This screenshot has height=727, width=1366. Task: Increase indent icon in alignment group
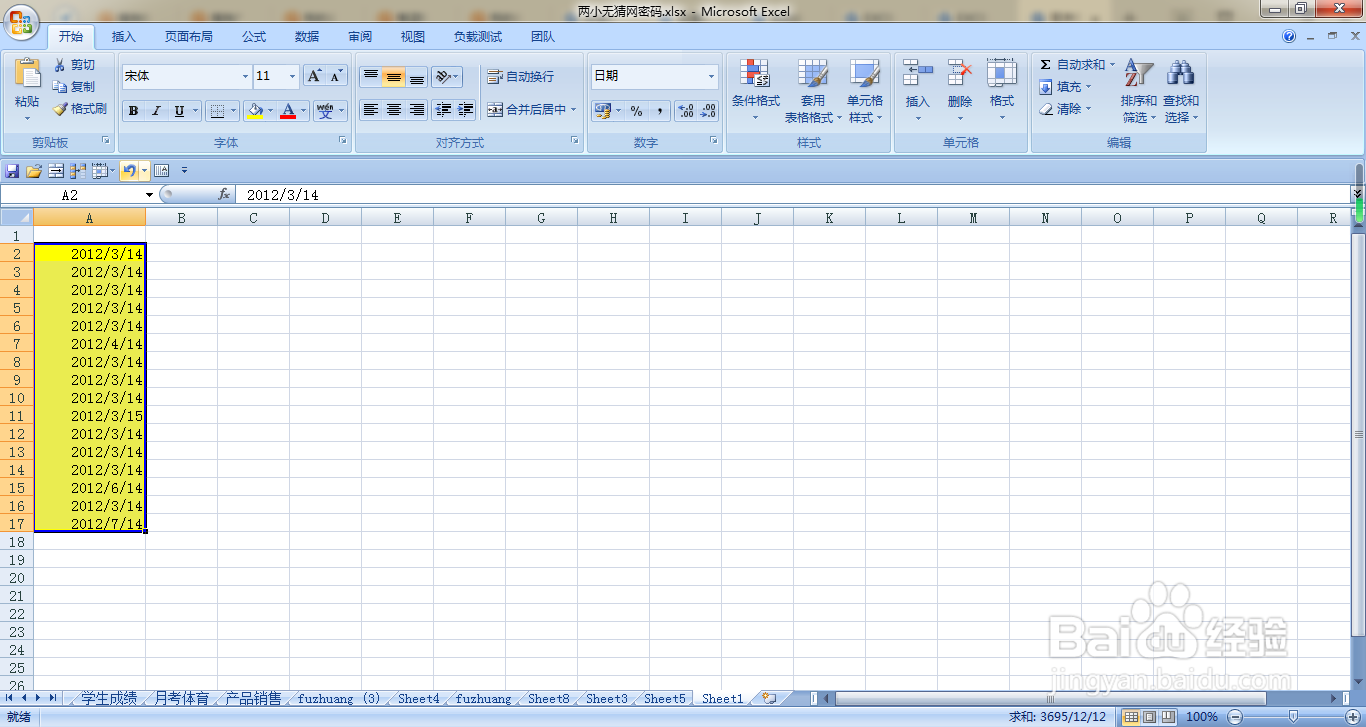pos(465,110)
